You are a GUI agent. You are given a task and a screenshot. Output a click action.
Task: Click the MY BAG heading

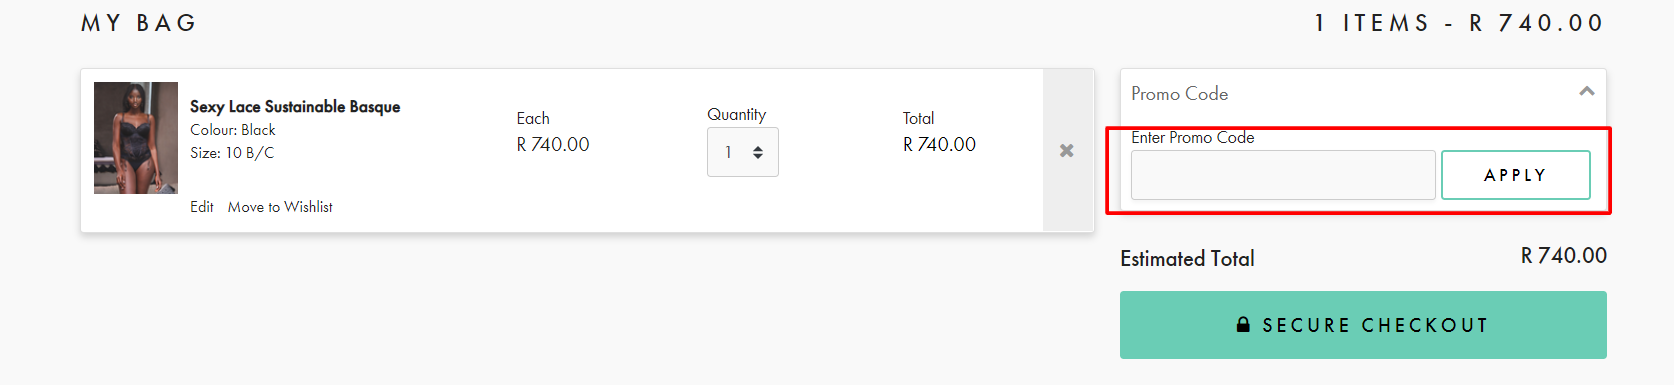(139, 23)
